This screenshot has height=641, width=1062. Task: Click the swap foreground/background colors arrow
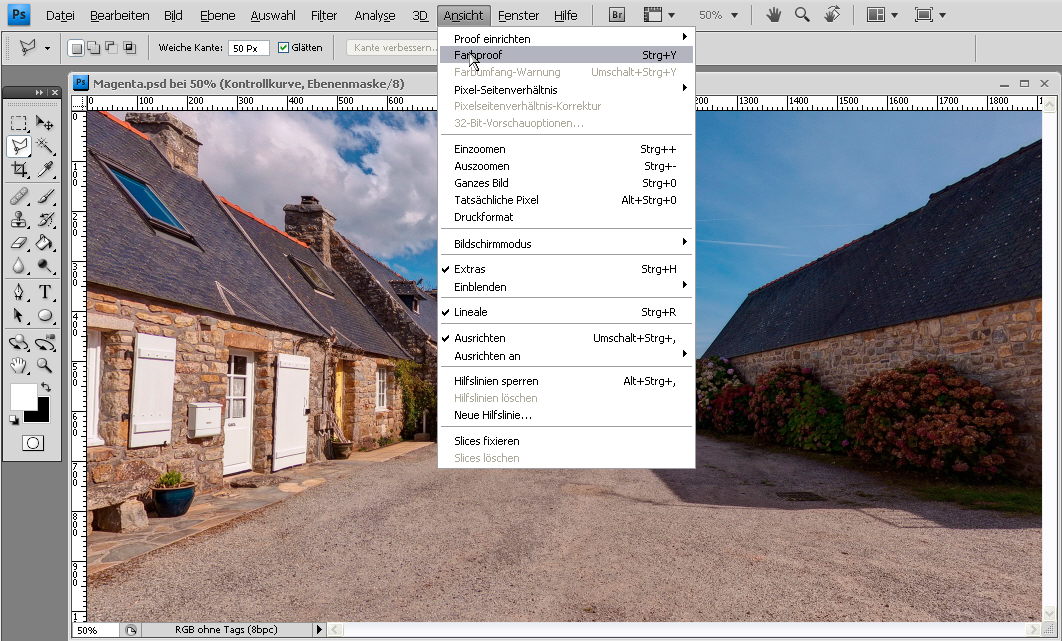pos(44,387)
